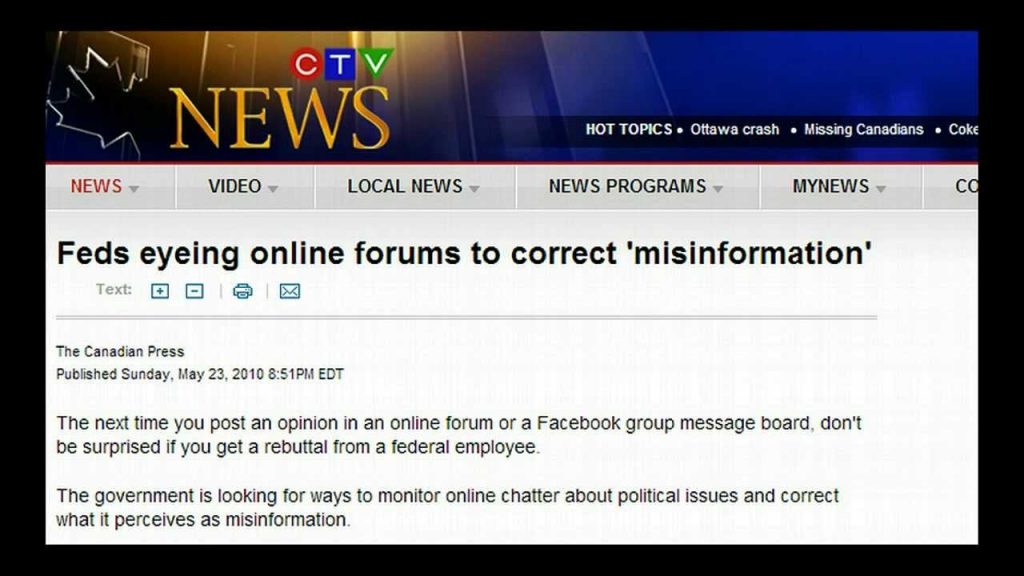Decrease the article text size
The width and height of the screenshot is (1024, 576).
[x=195, y=291]
